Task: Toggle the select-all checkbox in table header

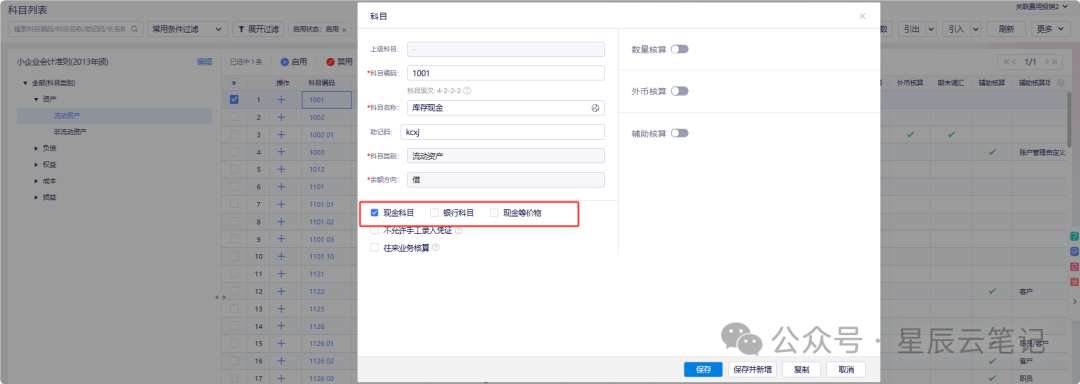Action: (x=234, y=83)
